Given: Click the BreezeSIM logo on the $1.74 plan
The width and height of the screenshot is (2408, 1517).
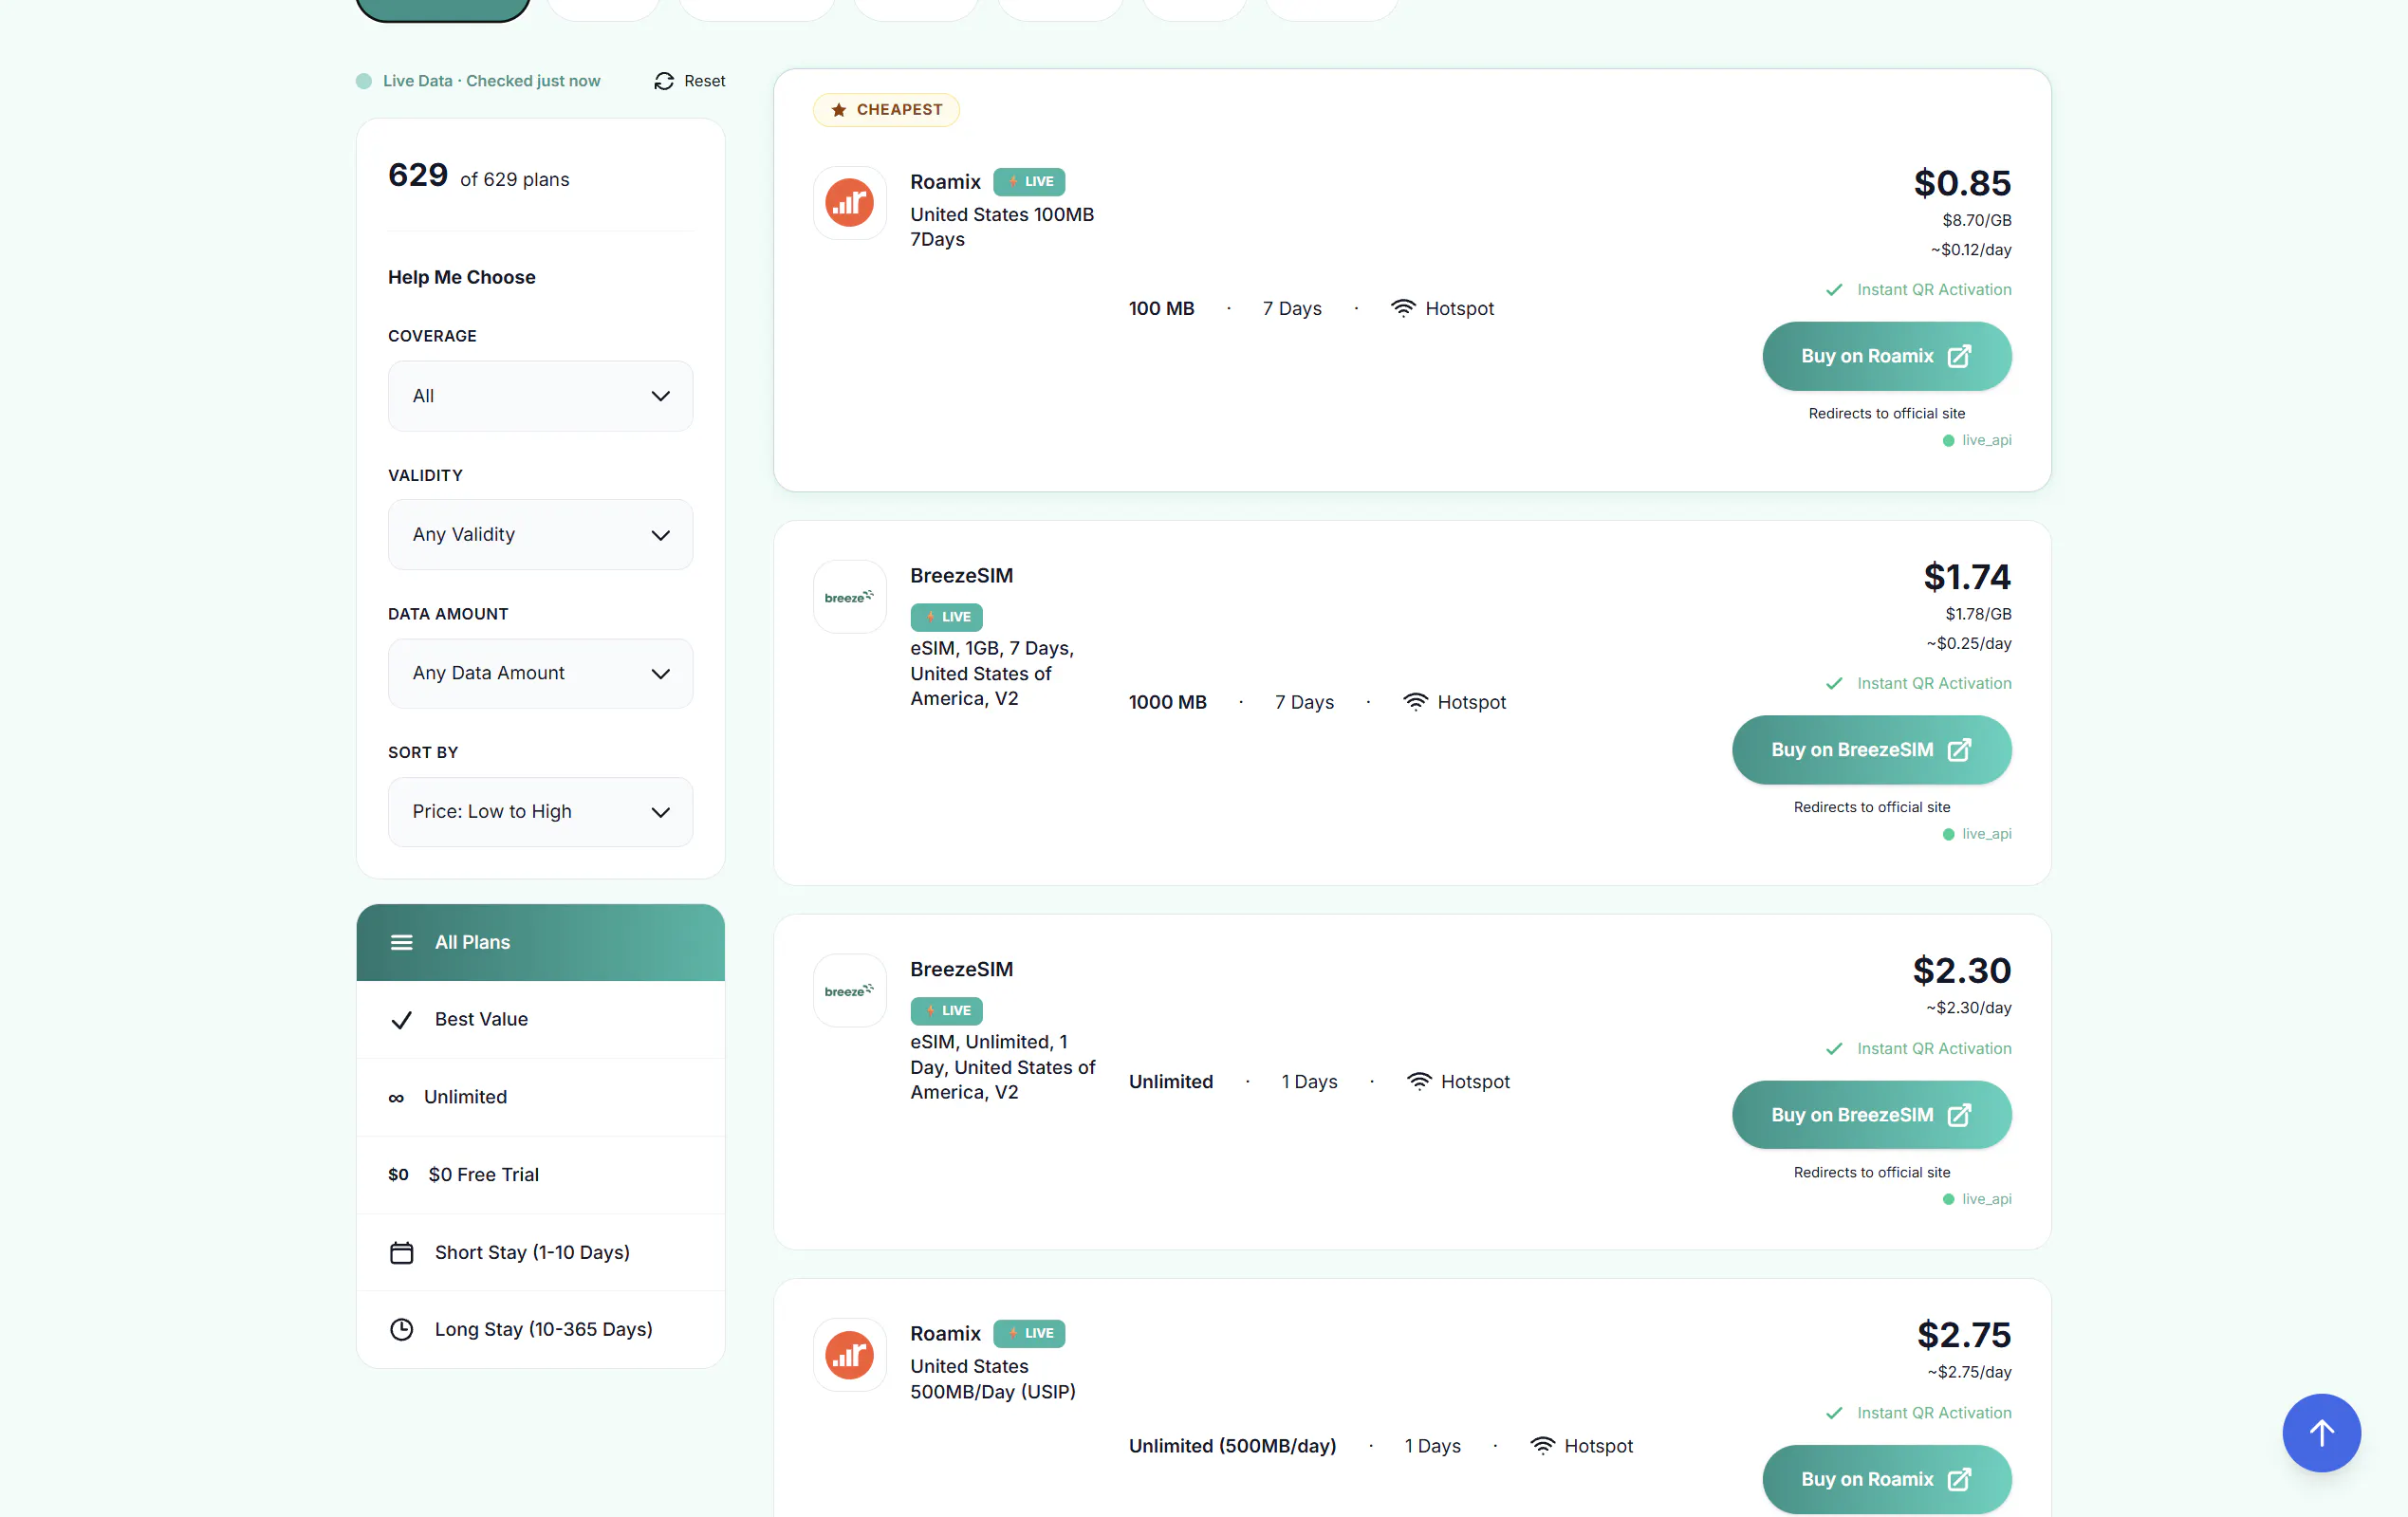Looking at the screenshot, I should pyautogui.click(x=849, y=597).
